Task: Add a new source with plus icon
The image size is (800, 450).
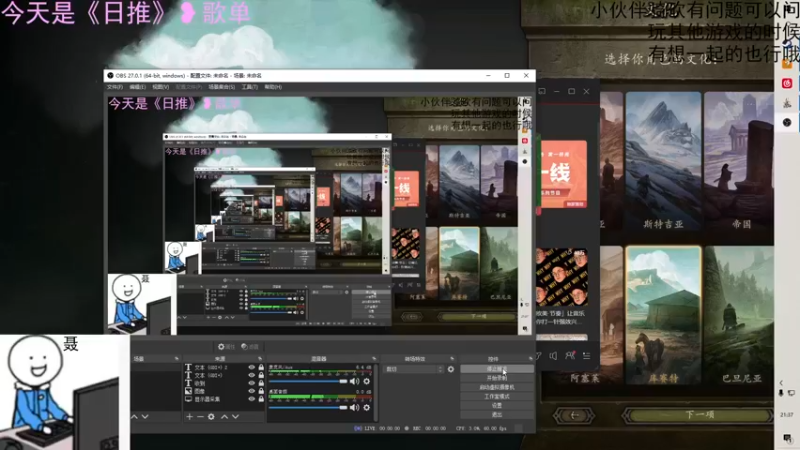Action: 189,417
